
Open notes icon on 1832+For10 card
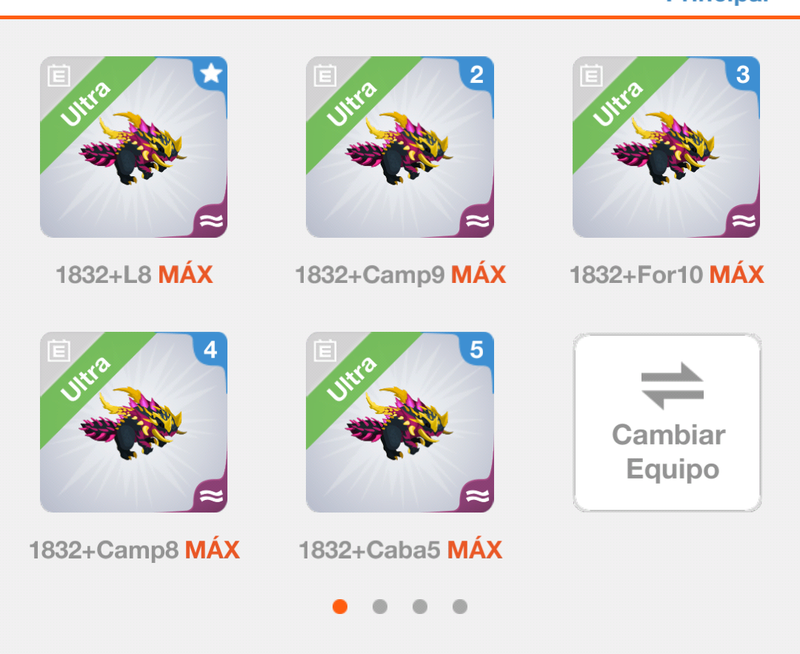[591, 76]
